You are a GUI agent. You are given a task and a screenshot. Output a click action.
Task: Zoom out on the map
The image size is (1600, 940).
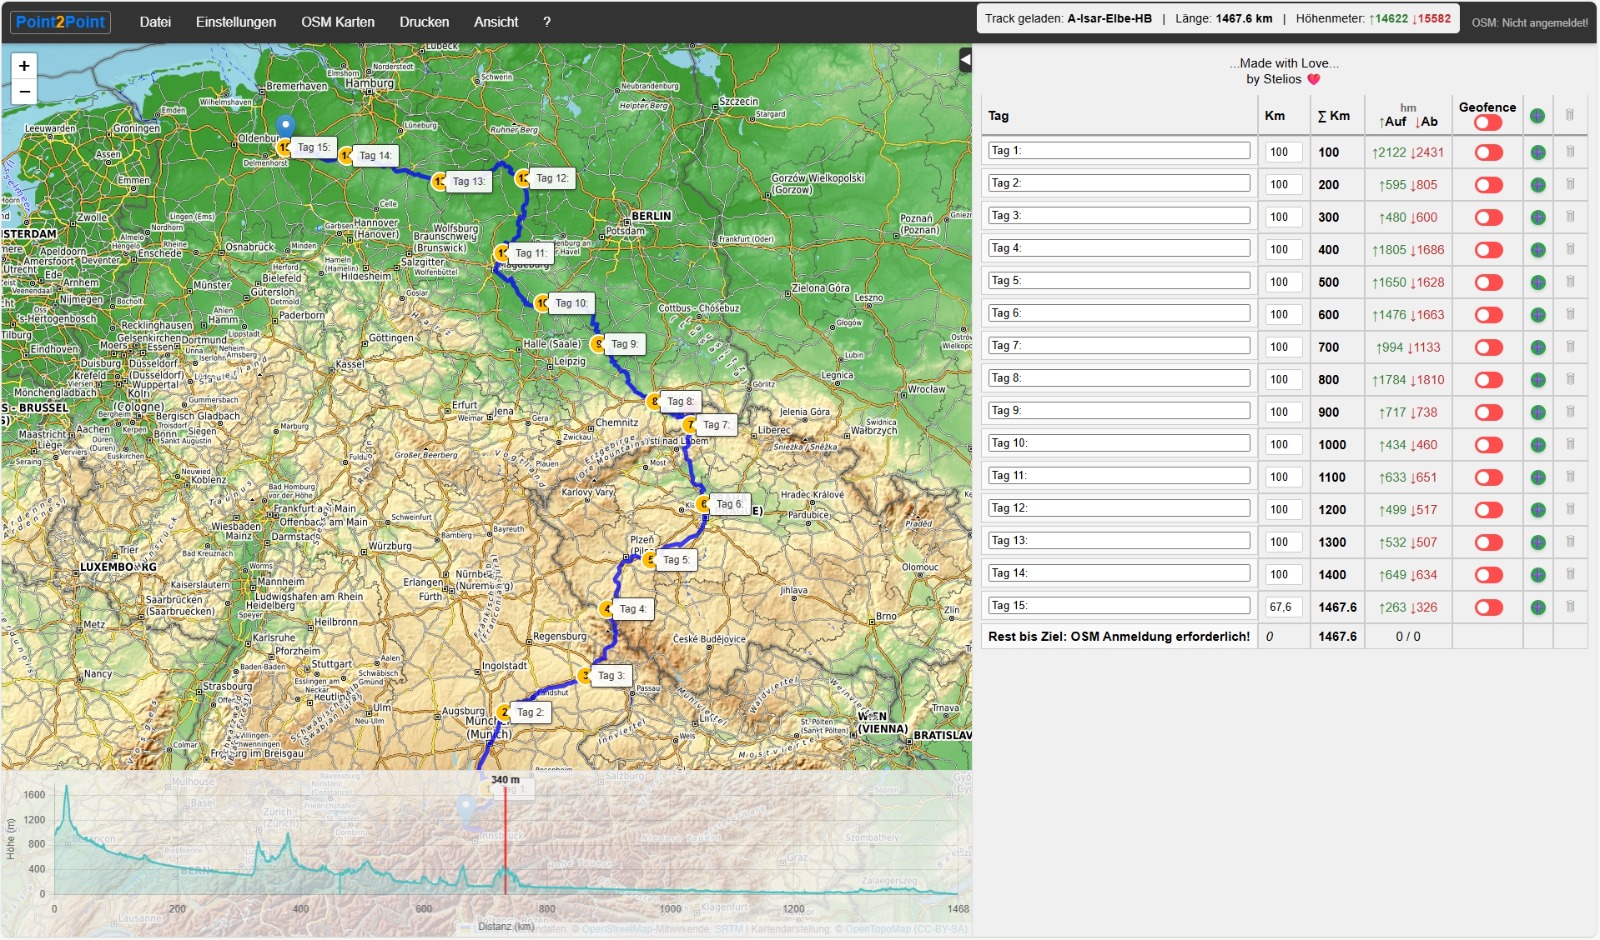click(24, 92)
